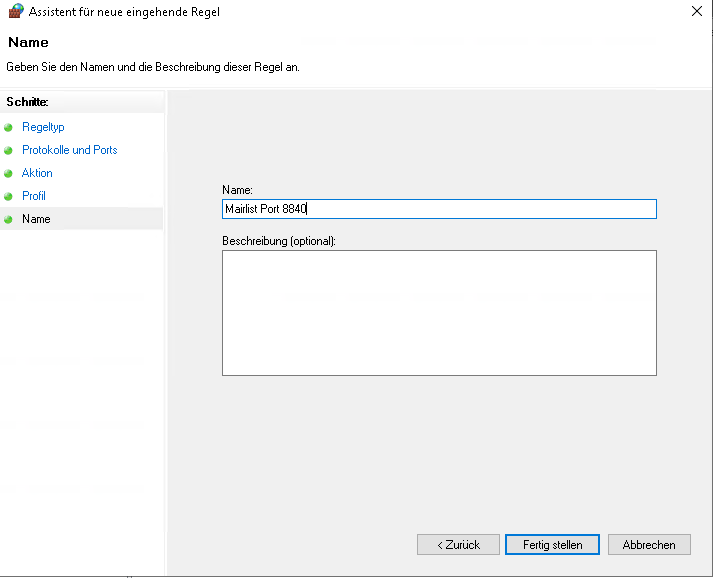Focus the Name field containing Mairlist Port 8840
713x578 pixels.
(439, 209)
